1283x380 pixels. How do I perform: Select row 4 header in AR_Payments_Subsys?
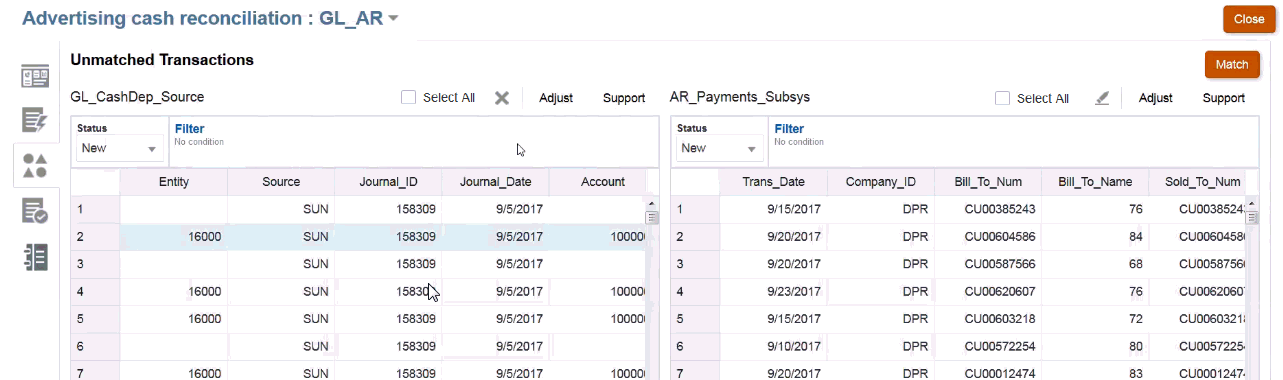(695, 291)
